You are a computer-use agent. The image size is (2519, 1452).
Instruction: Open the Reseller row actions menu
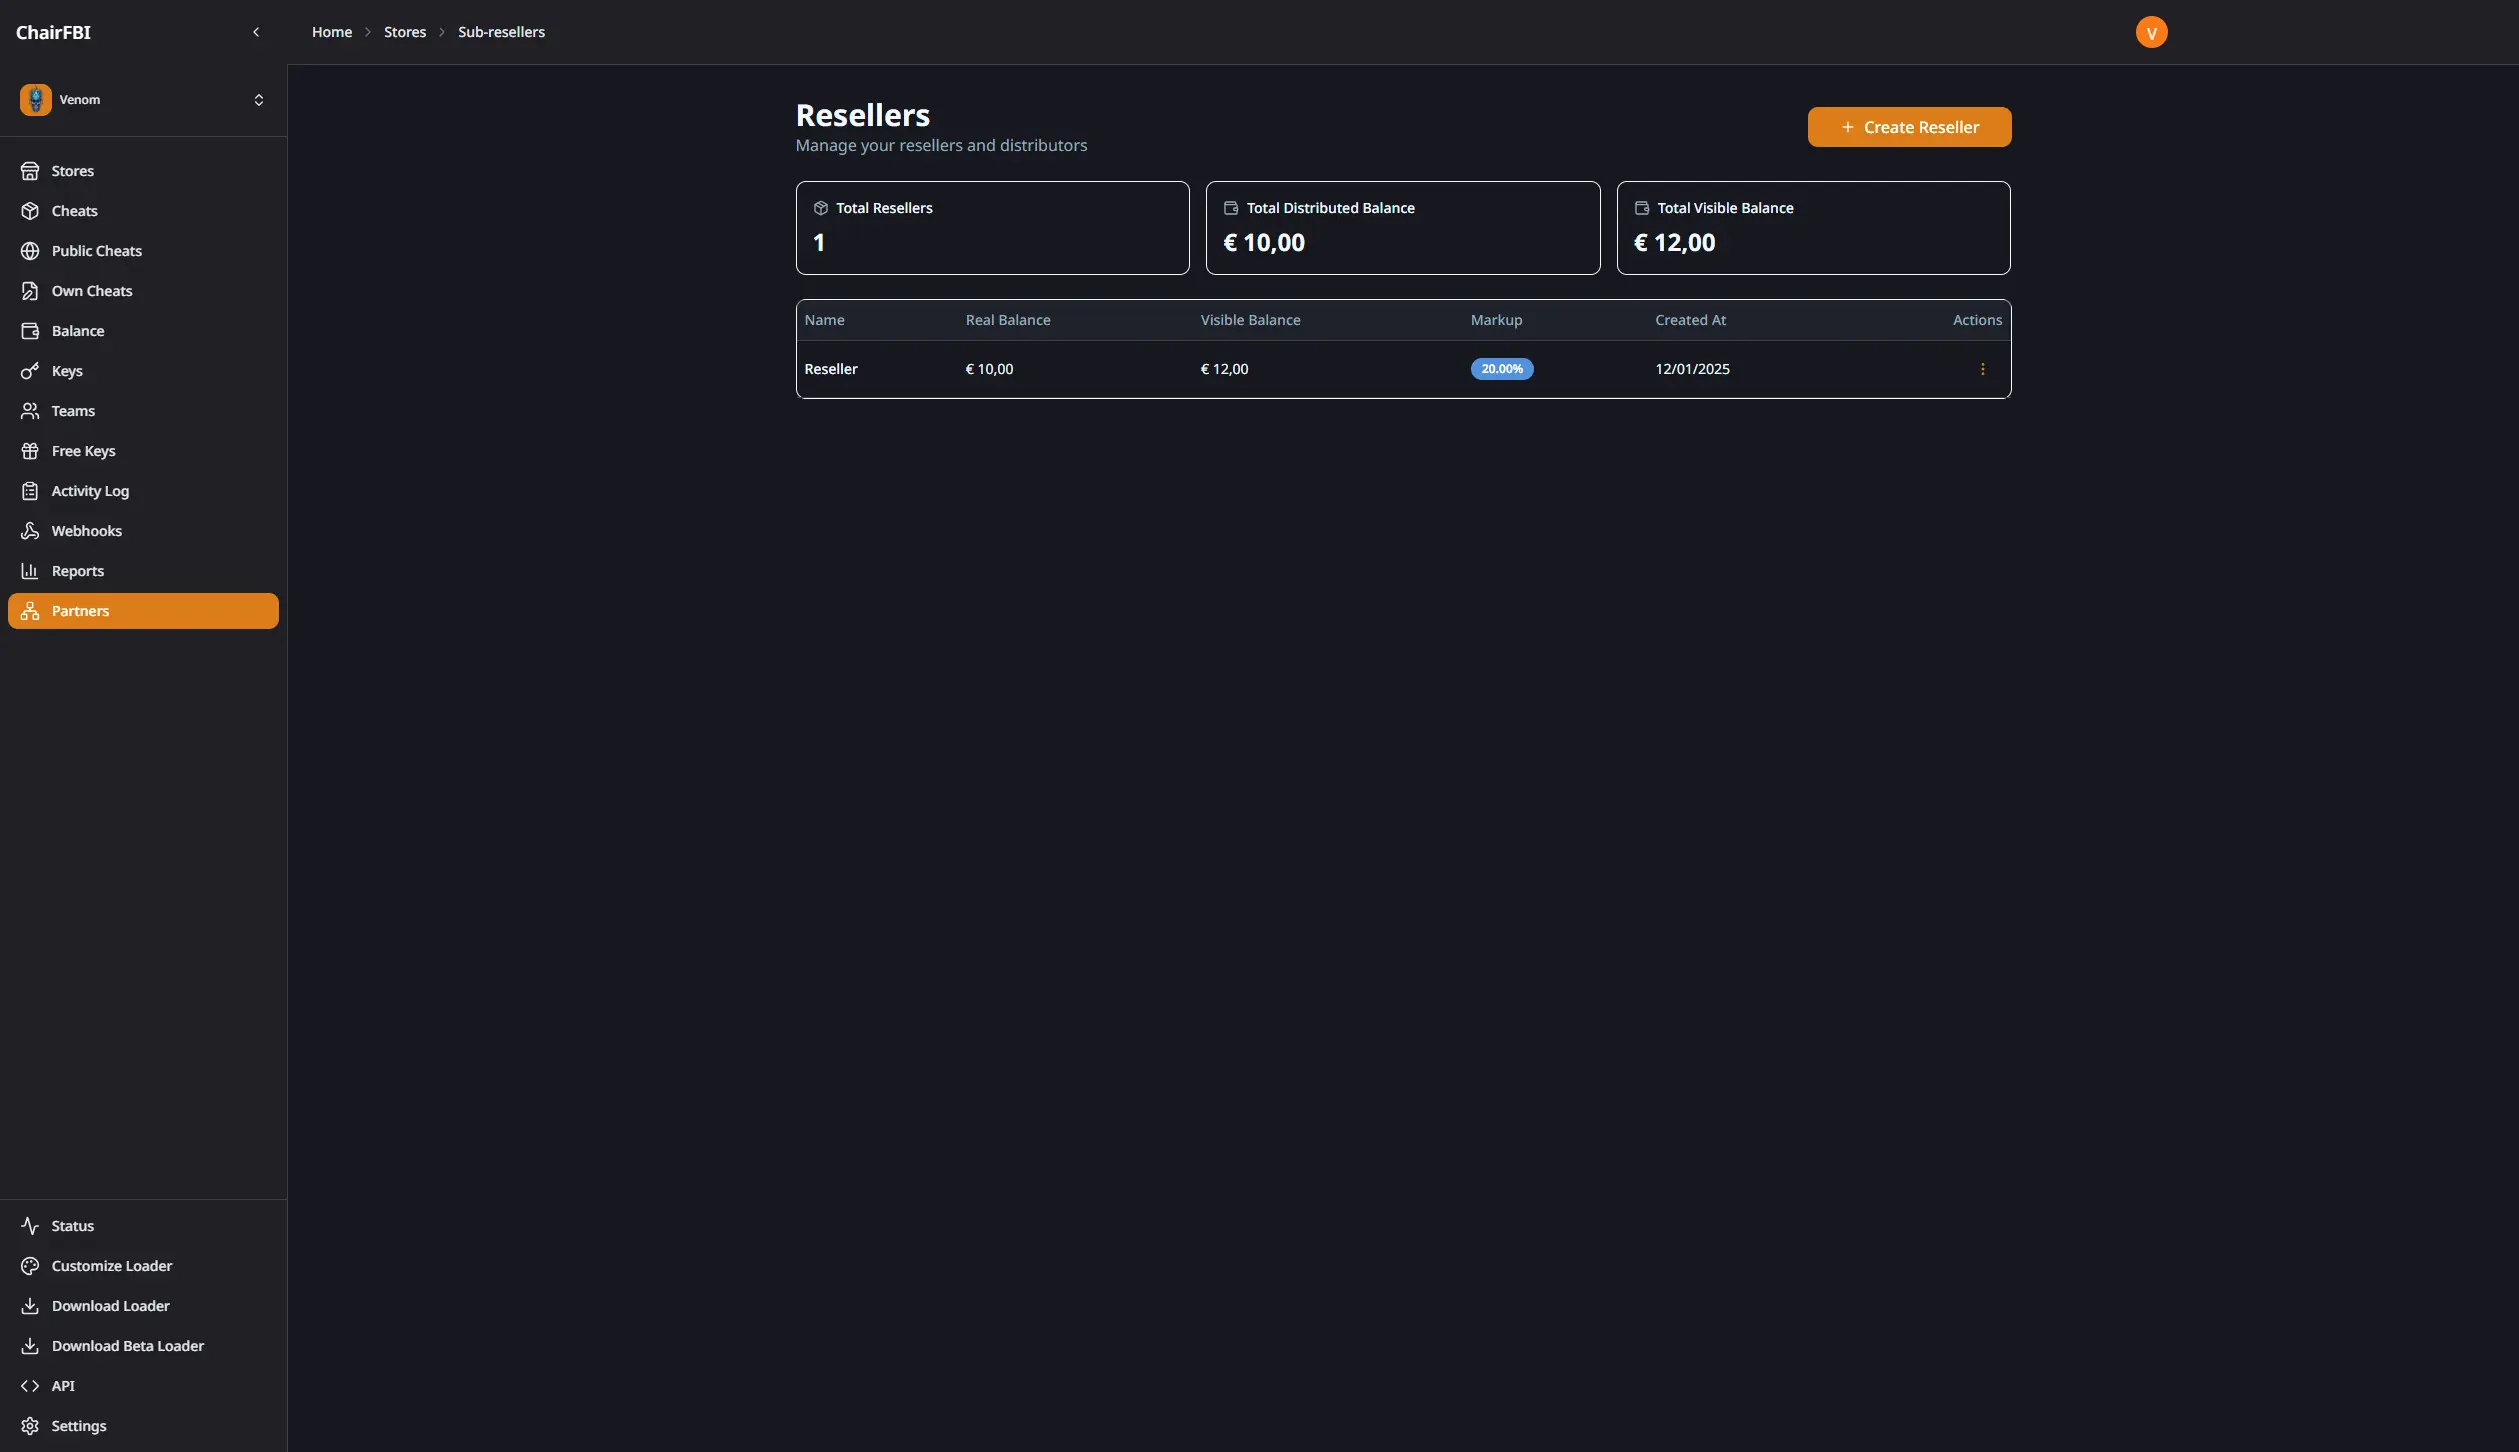click(1982, 368)
